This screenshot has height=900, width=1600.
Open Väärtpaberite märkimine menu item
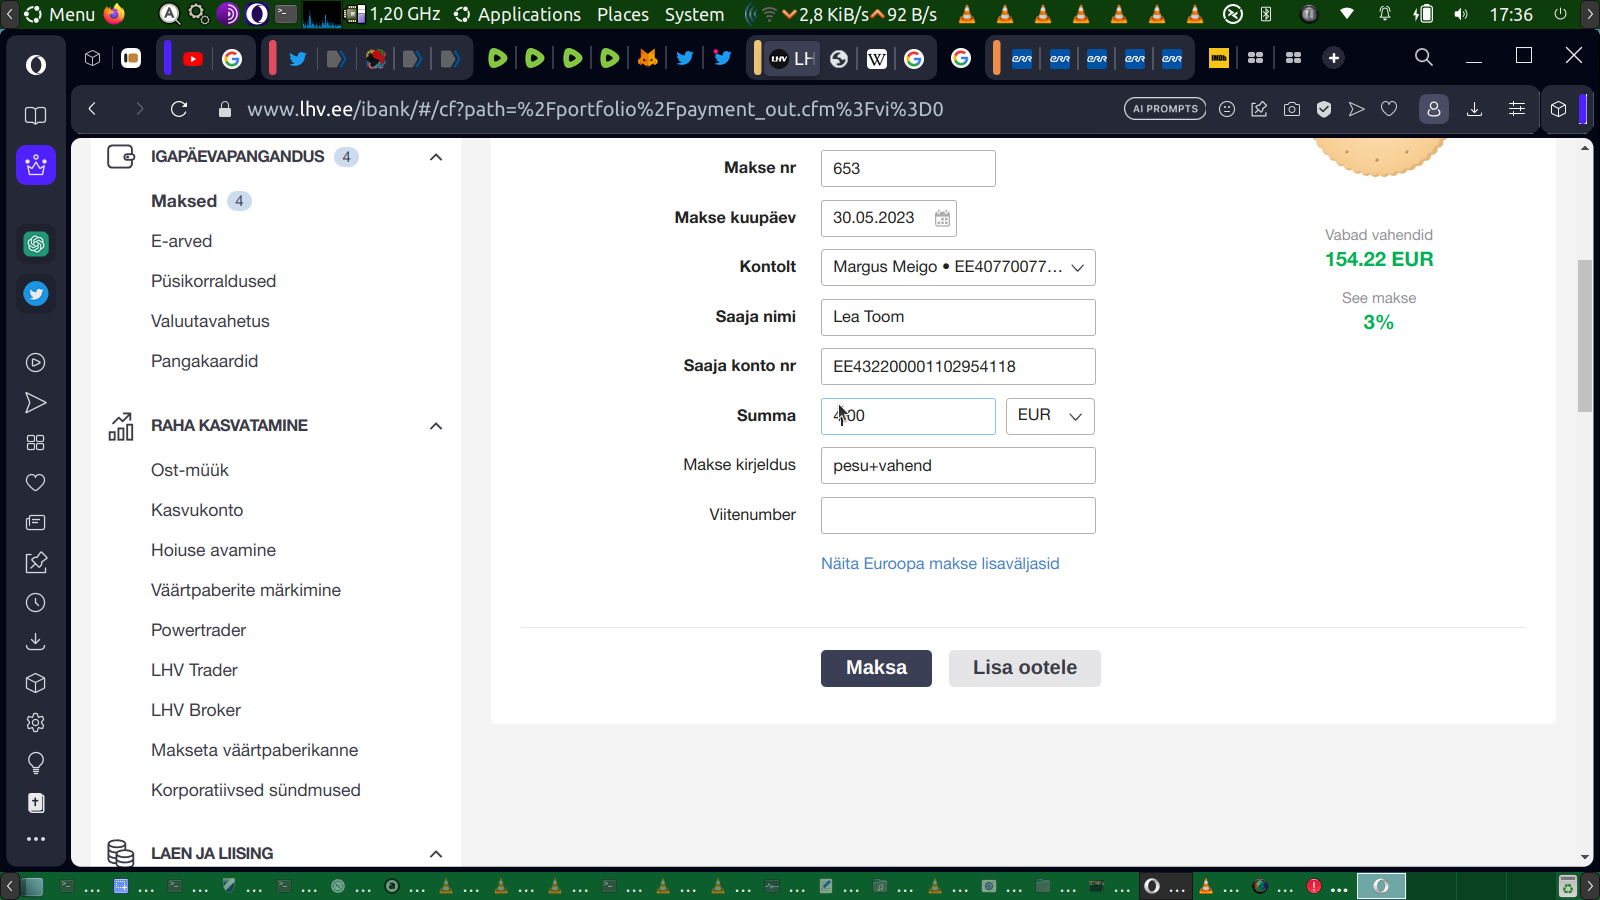tap(246, 590)
